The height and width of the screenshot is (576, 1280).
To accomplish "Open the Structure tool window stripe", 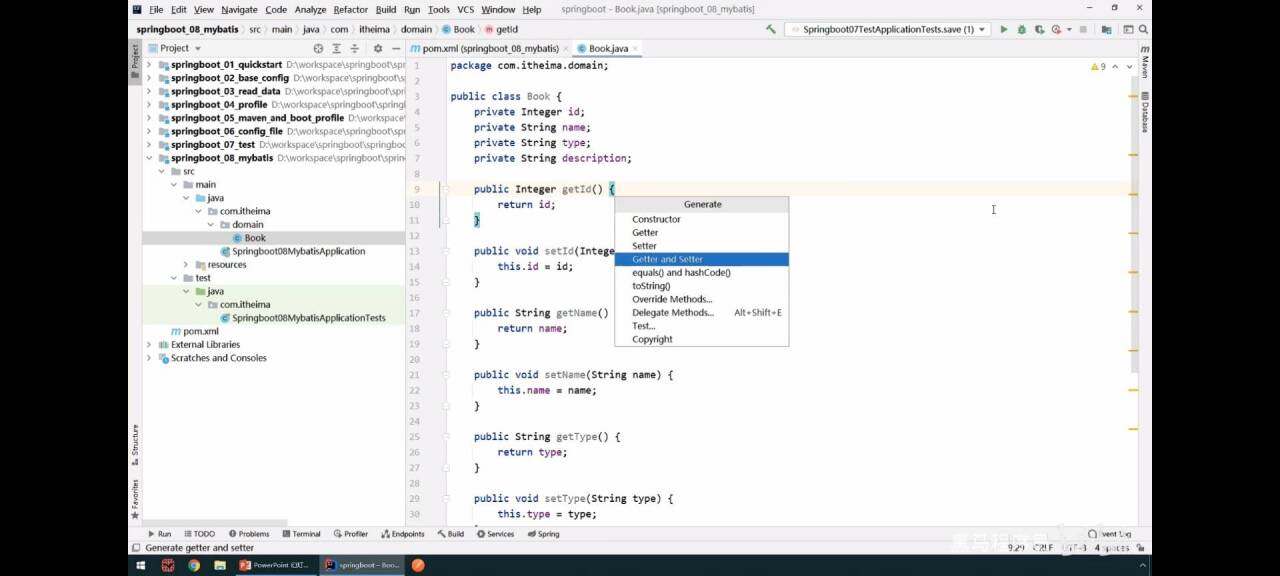I will 135,446.
